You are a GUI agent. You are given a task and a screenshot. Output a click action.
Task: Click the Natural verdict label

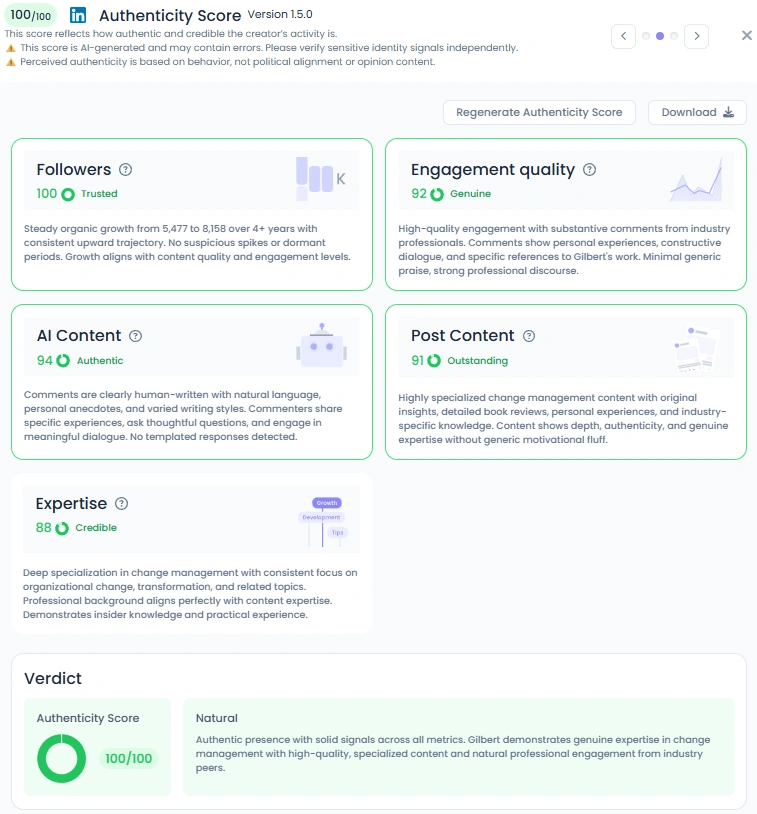click(x=217, y=718)
